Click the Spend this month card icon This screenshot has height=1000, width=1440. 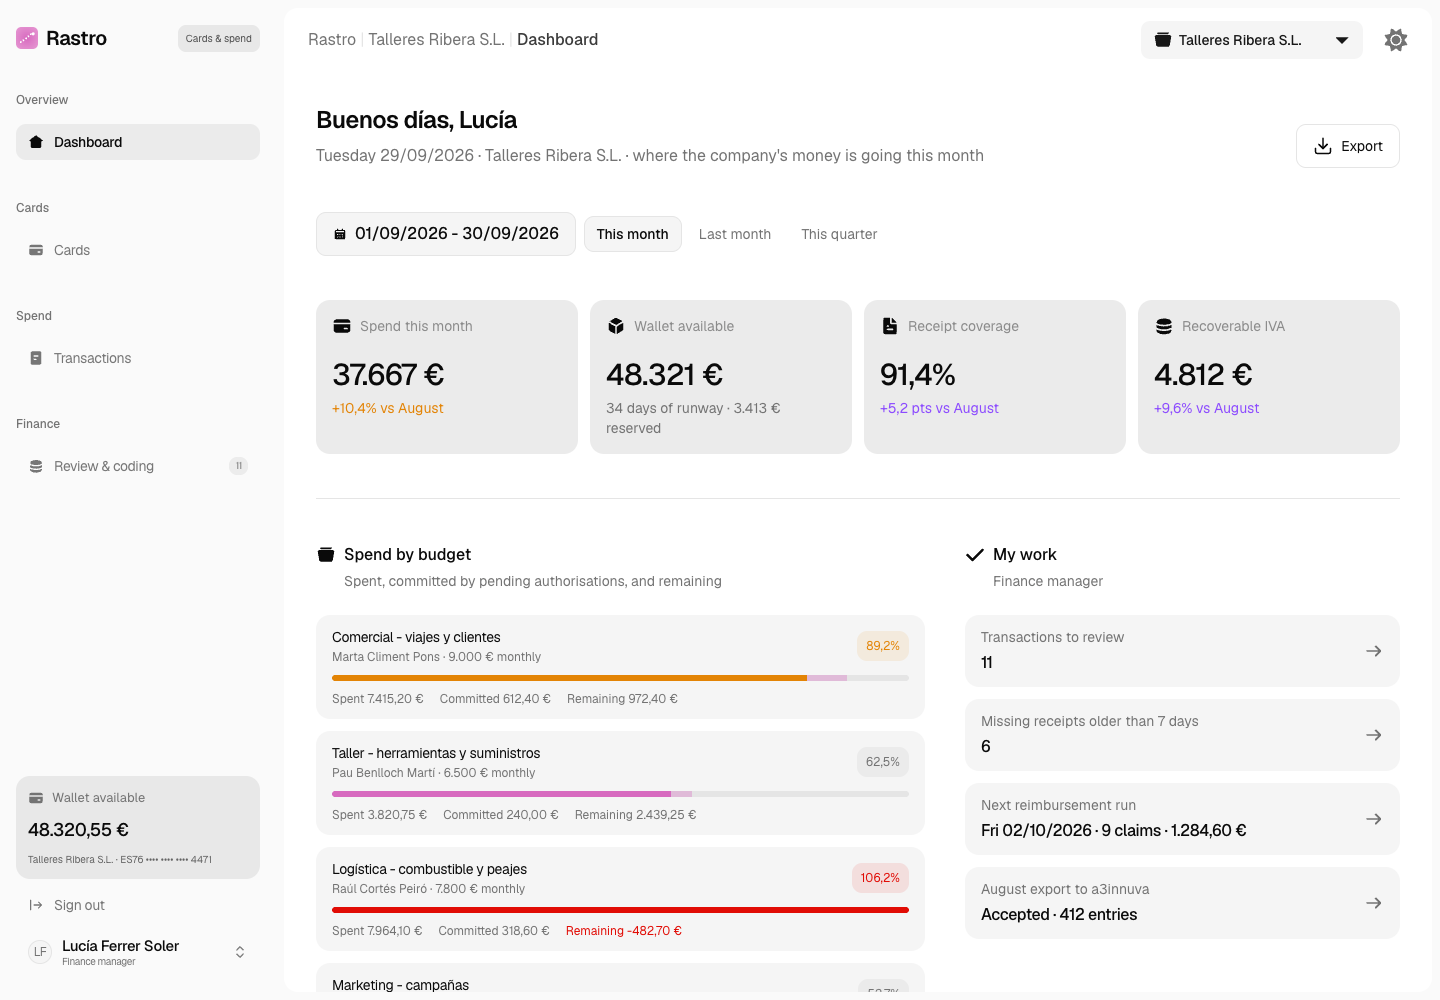pyautogui.click(x=342, y=326)
